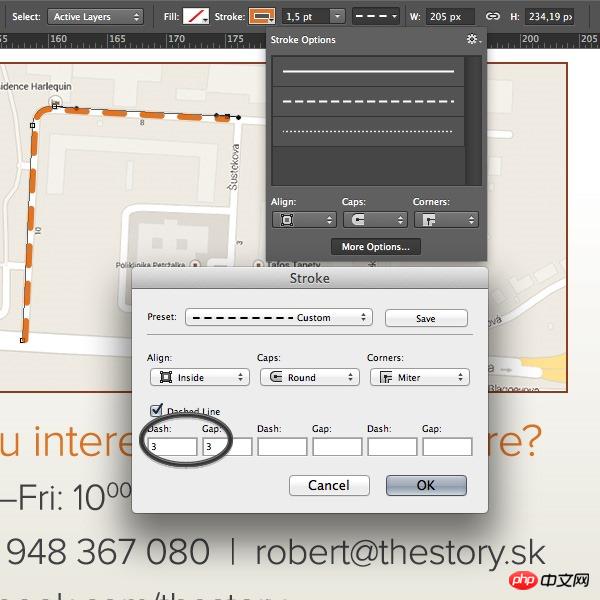
Task: Click the first Gap input field
Action: click(227, 447)
